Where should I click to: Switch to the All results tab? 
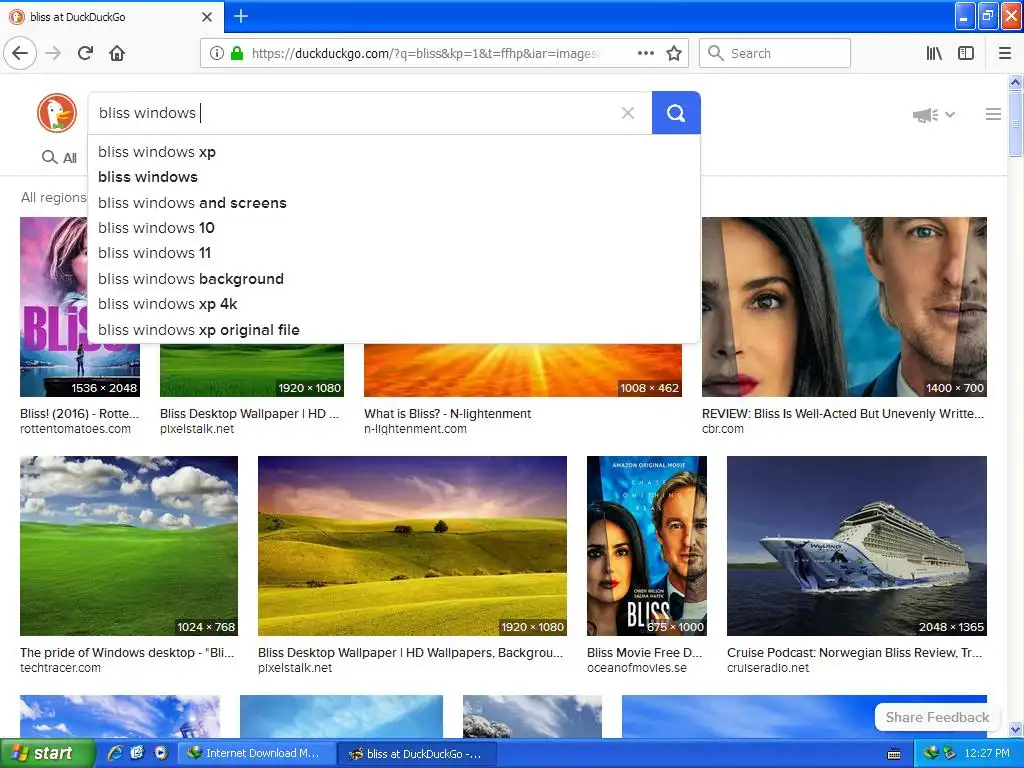(59, 157)
